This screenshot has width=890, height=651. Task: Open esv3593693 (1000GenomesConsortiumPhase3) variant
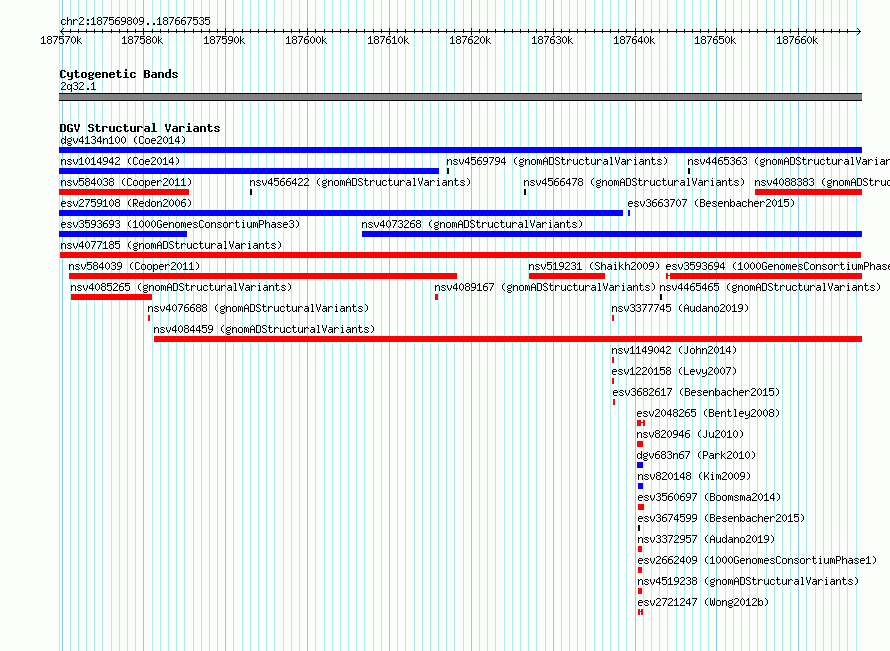pyautogui.click(x=180, y=224)
